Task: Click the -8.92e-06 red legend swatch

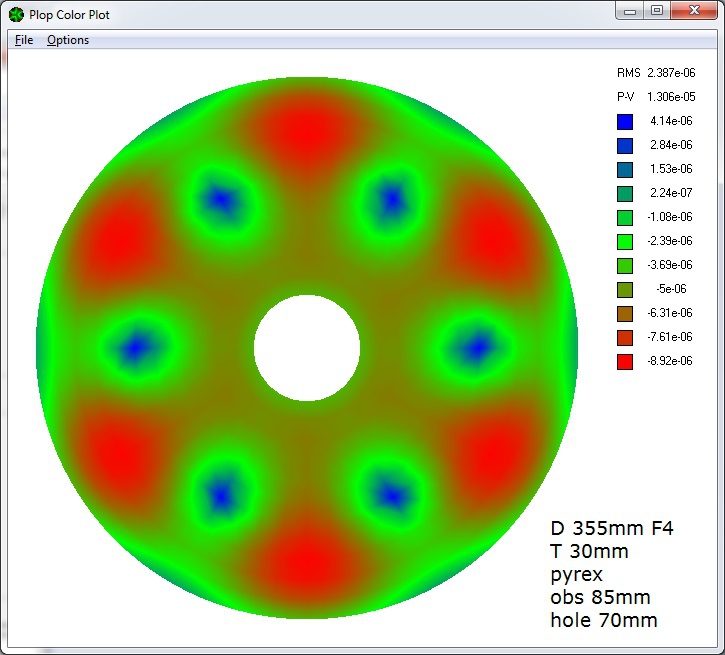Action: [625, 362]
